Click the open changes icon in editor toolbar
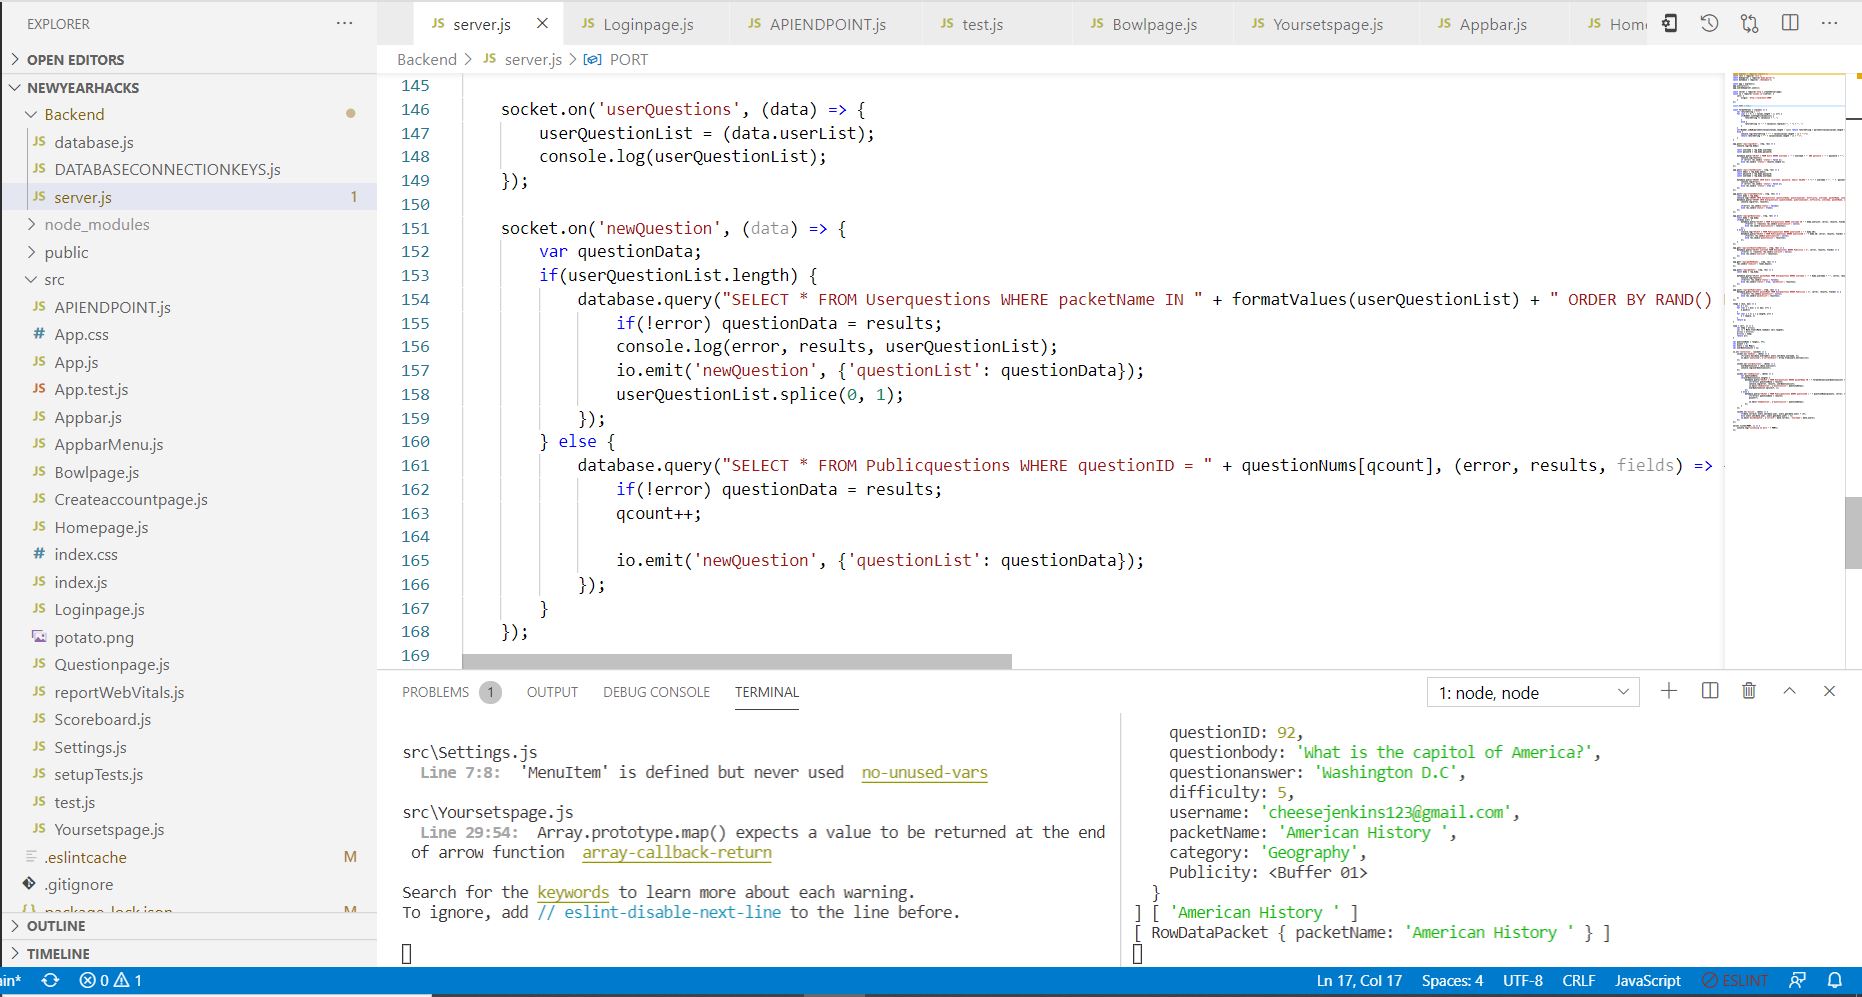Image resolution: width=1862 pixels, height=997 pixels. point(1669,23)
